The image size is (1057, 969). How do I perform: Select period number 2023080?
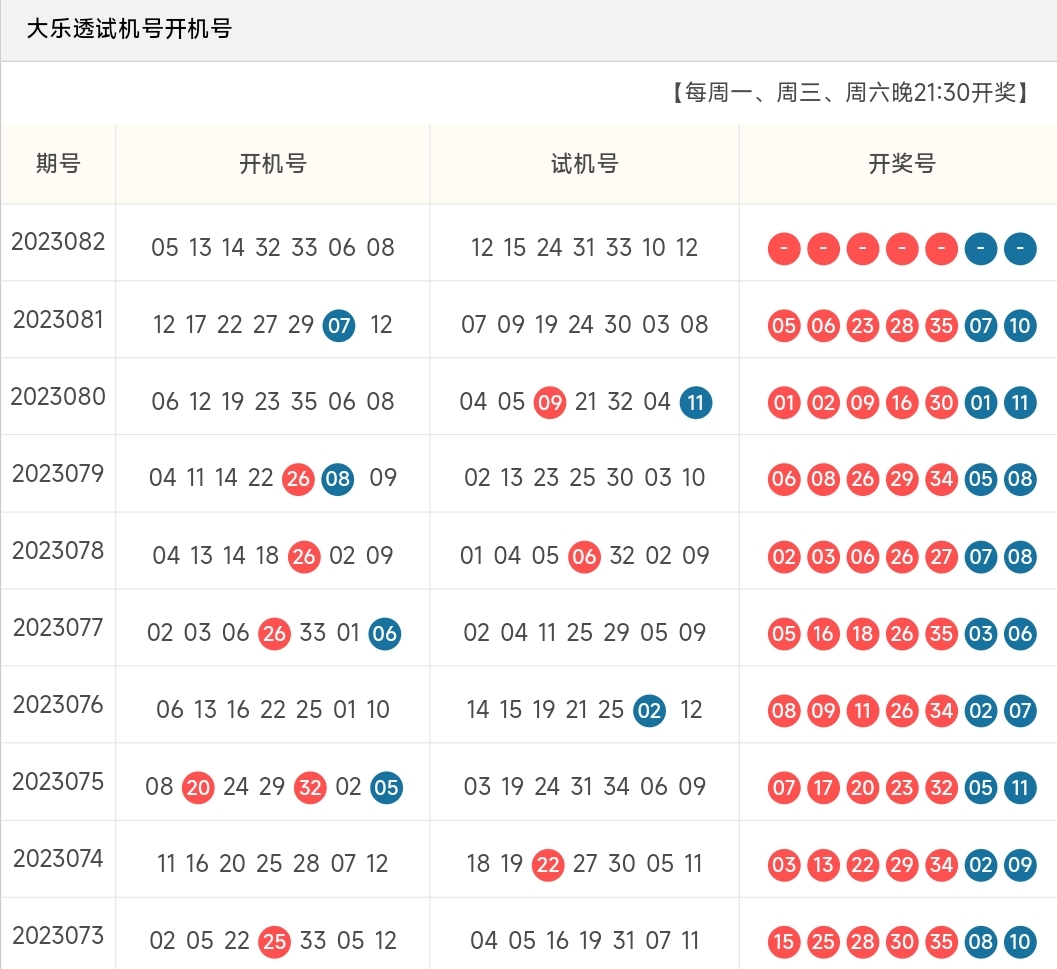pyautogui.click(x=58, y=397)
